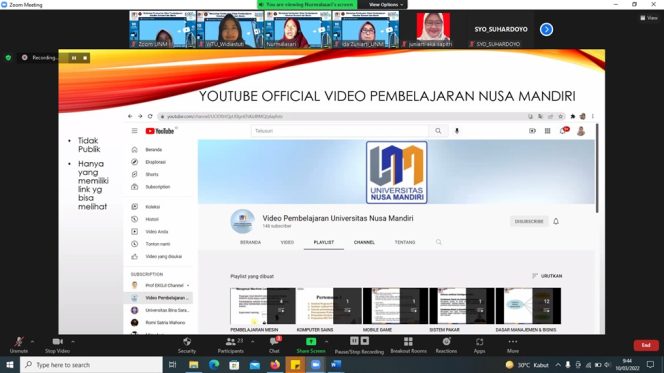Click the YouTube logo
Image resolution: width=664 pixels, height=373 pixels.
(x=160, y=131)
